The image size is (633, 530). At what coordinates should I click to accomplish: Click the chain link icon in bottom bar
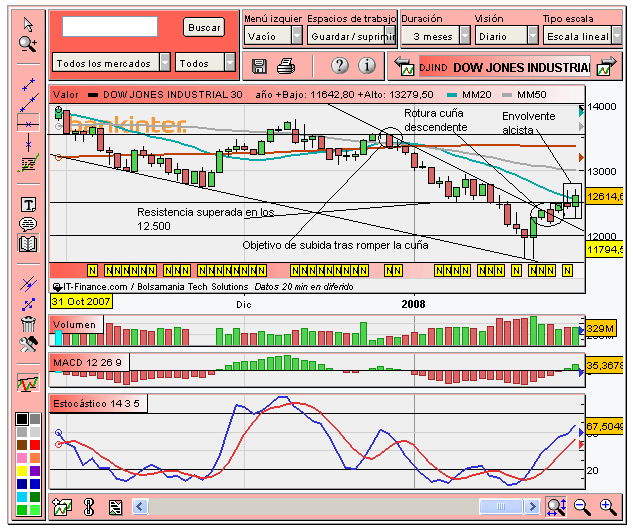pos(89,507)
